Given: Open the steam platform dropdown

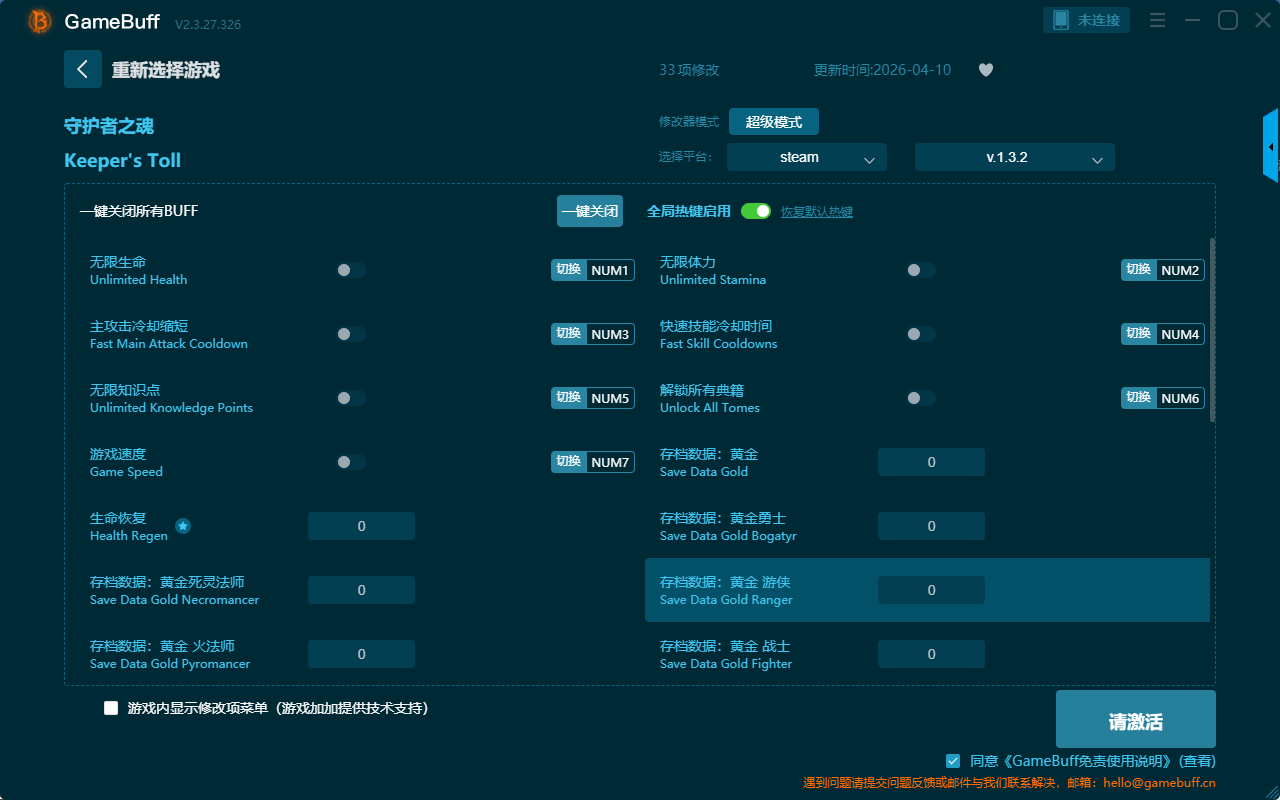Looking at the screenshot, I should point(806,157).
